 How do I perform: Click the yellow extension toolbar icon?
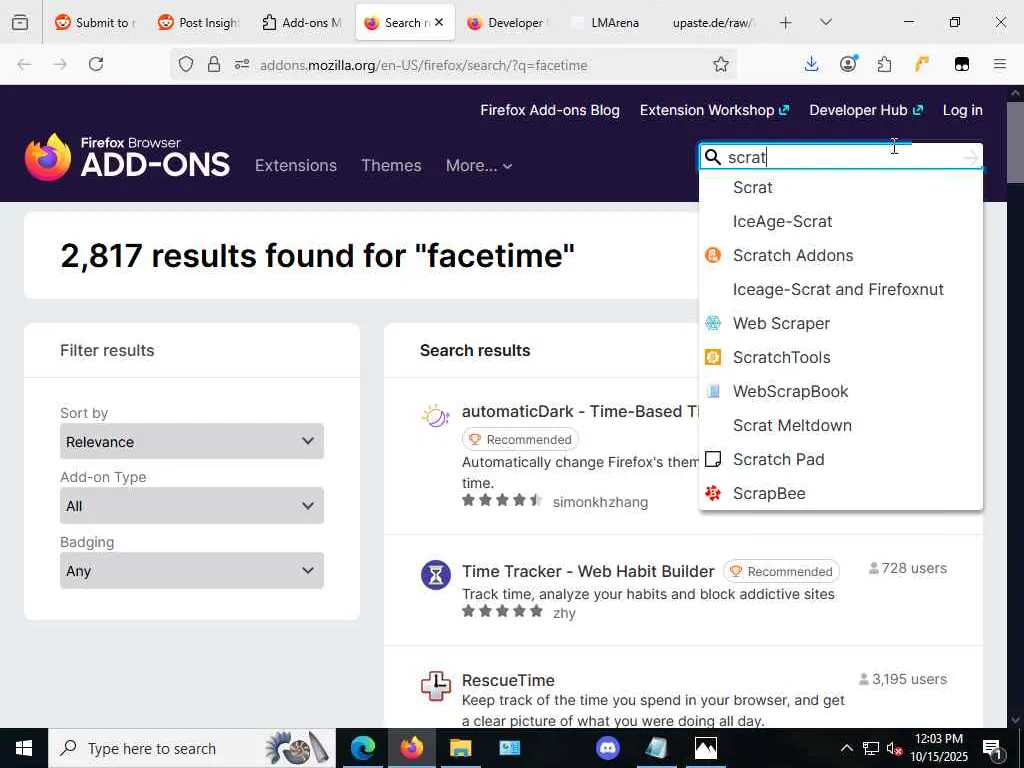[921, 64]
